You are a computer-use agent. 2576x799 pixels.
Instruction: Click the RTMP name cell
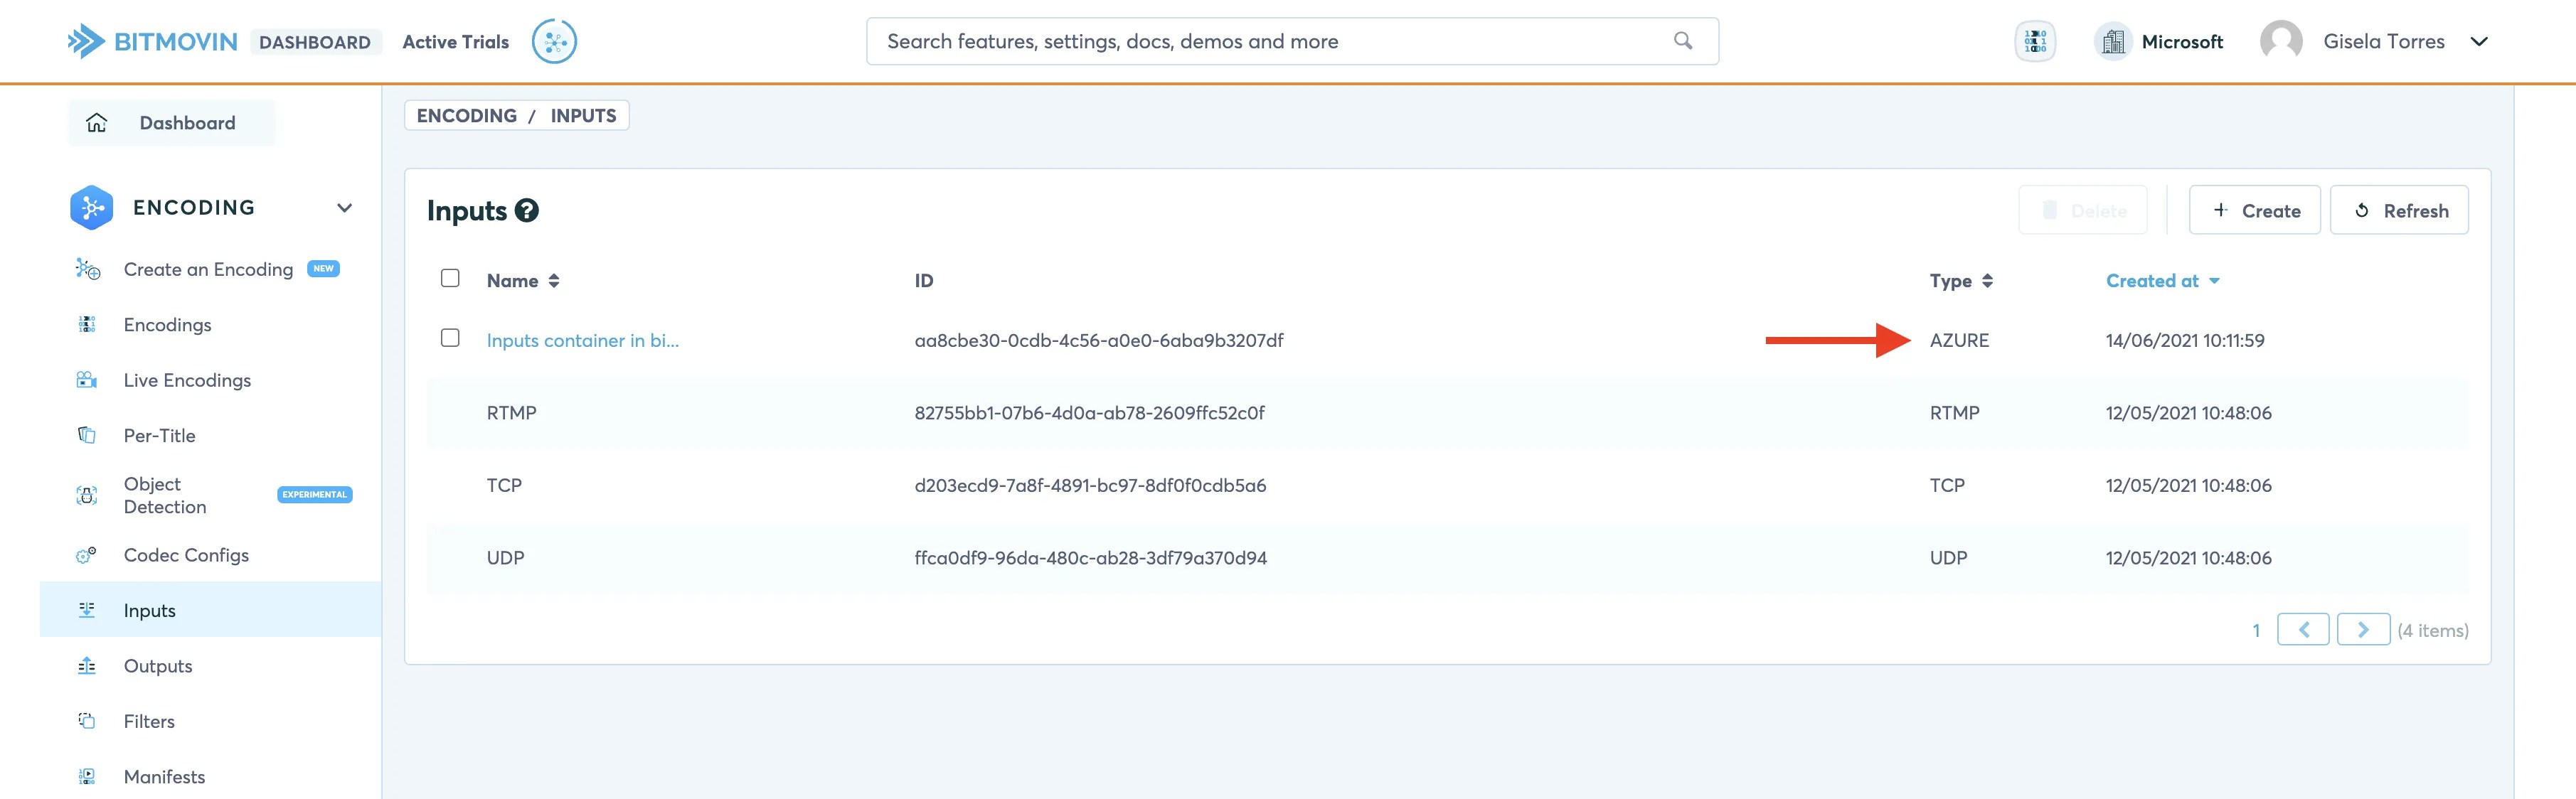click(512, 413)
